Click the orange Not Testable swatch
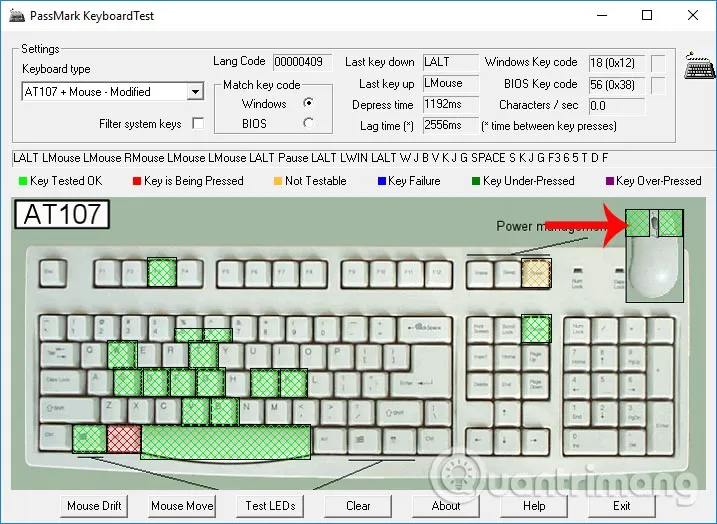Viewport: 717px width, 524px height. (x=278, y=181)
